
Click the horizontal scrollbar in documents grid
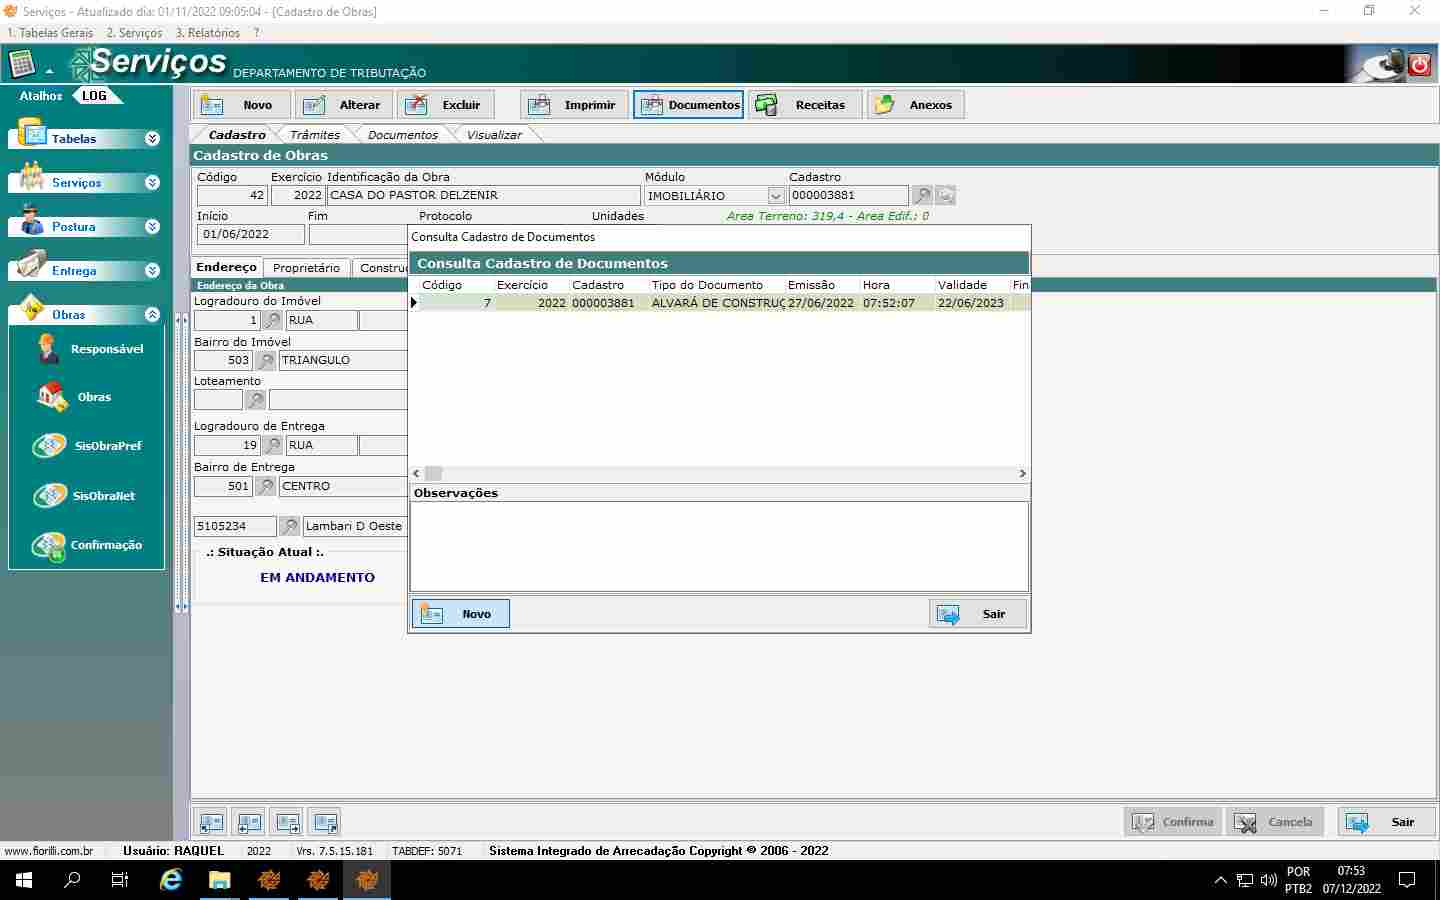720,474
